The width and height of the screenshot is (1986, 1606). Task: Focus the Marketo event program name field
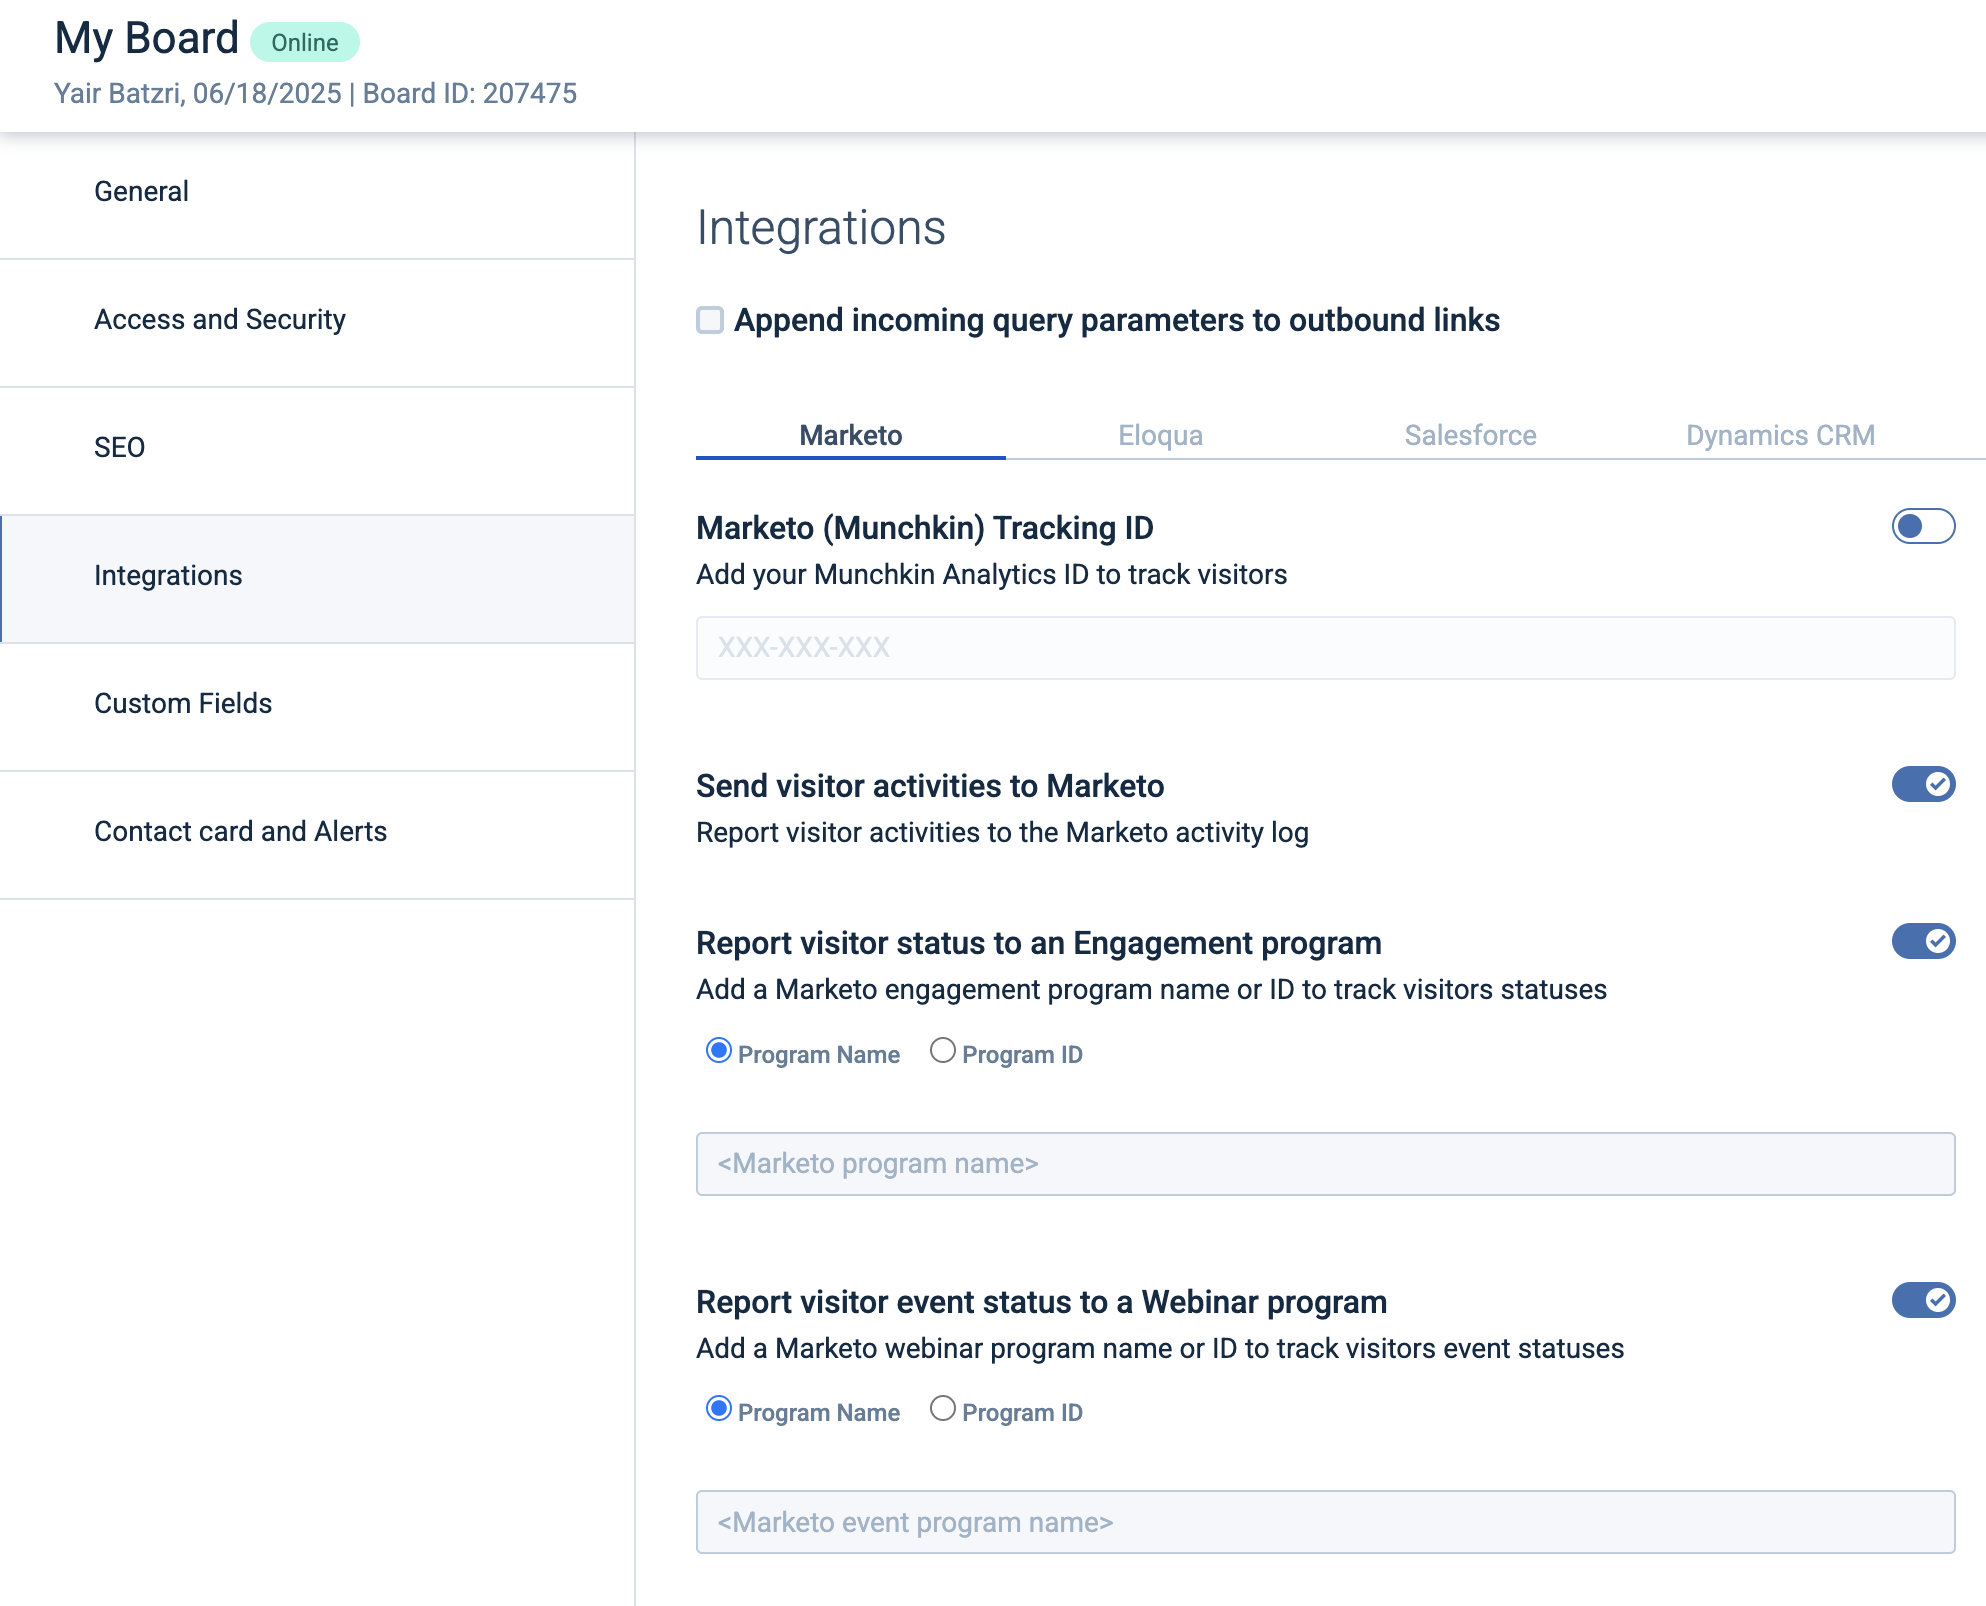[1325, 1522]
